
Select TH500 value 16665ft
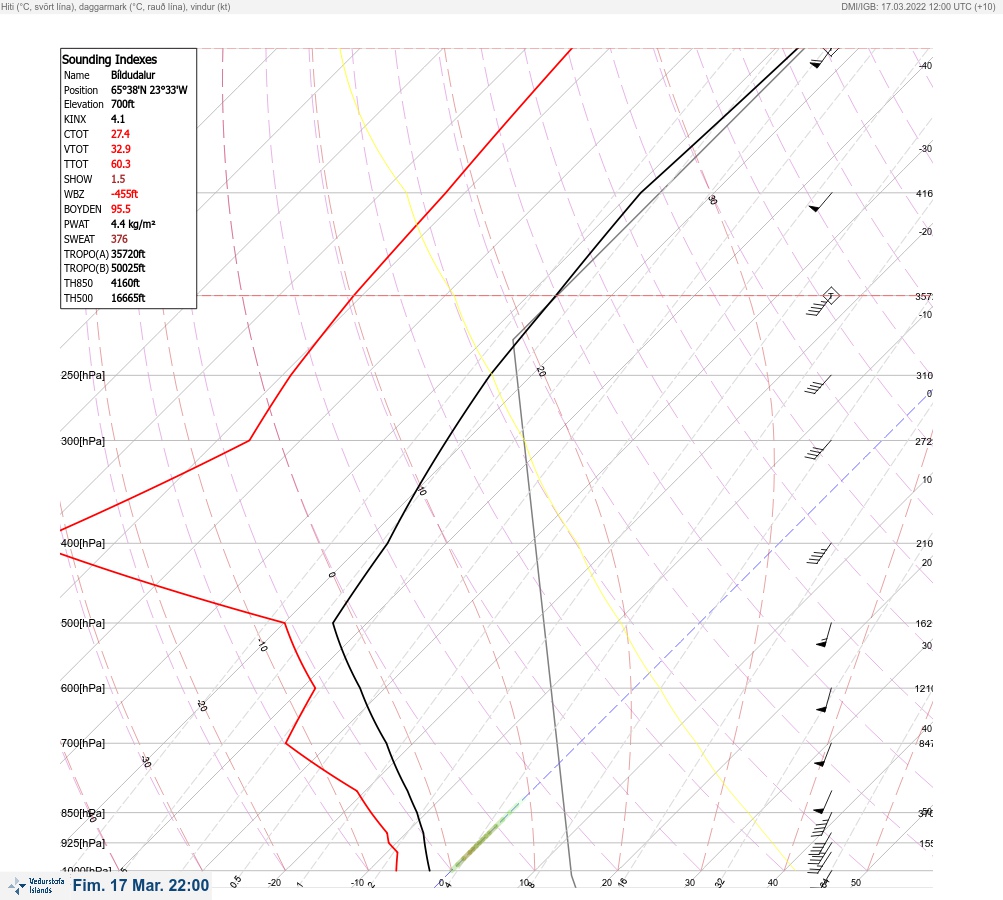(128, 298)
